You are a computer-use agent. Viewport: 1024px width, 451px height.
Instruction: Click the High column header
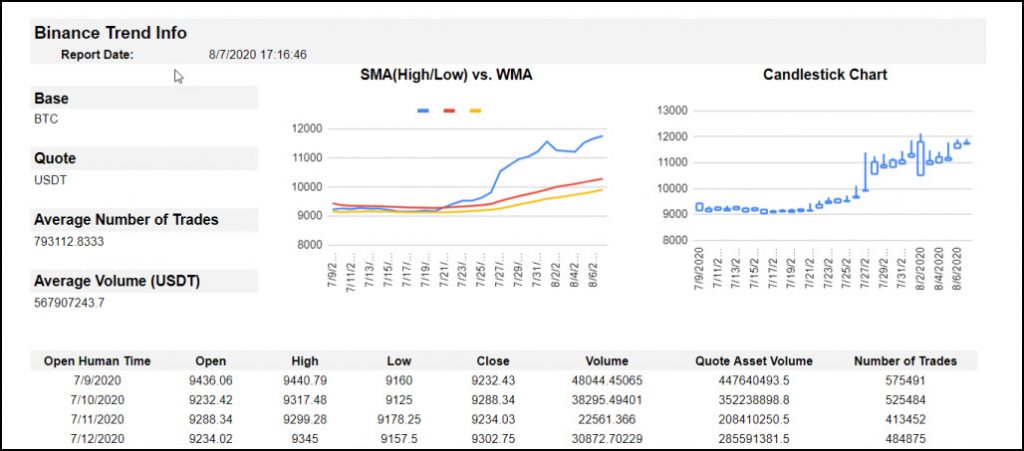305,361
